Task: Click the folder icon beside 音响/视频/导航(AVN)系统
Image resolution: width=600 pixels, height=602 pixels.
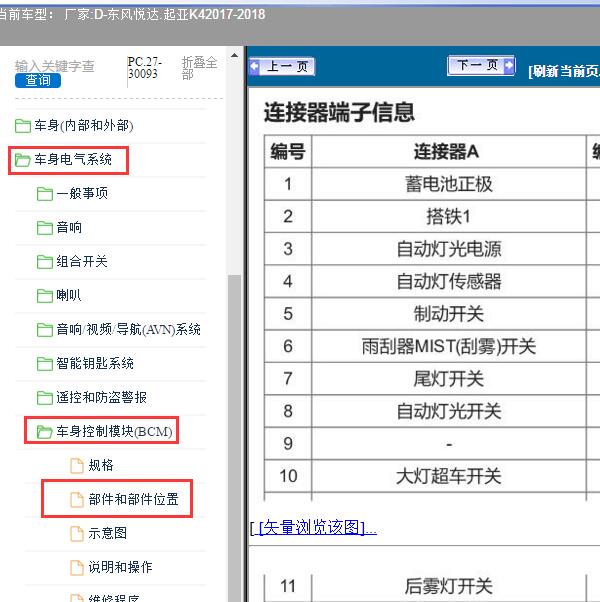Action: (45, 330)
